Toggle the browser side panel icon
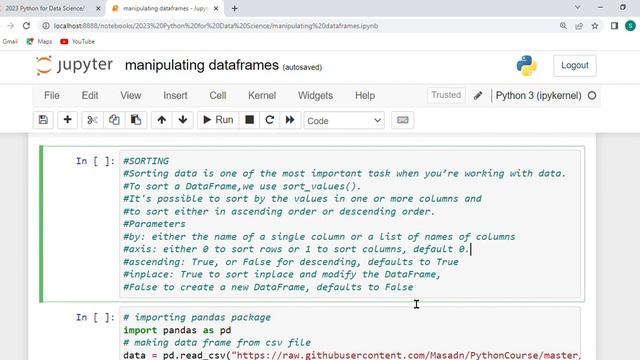The width and height of the screenshot is (640, 360). click(614, 26)
